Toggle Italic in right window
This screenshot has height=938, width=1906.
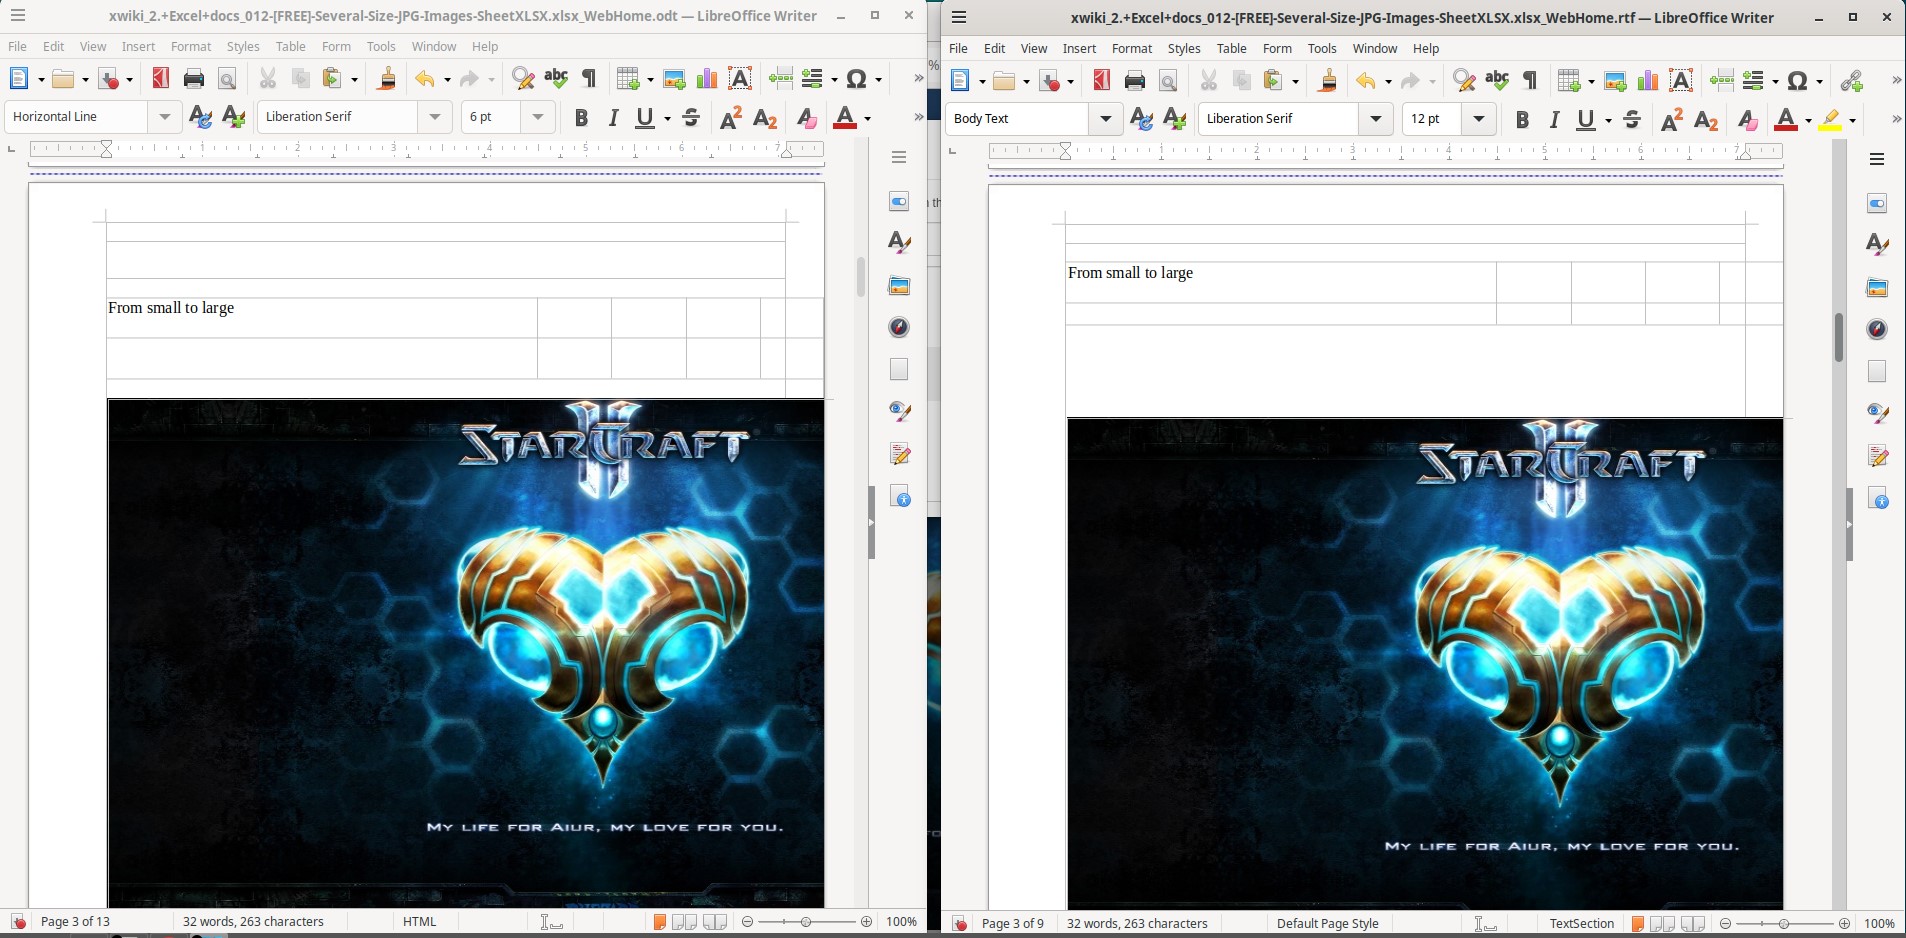1555,119
